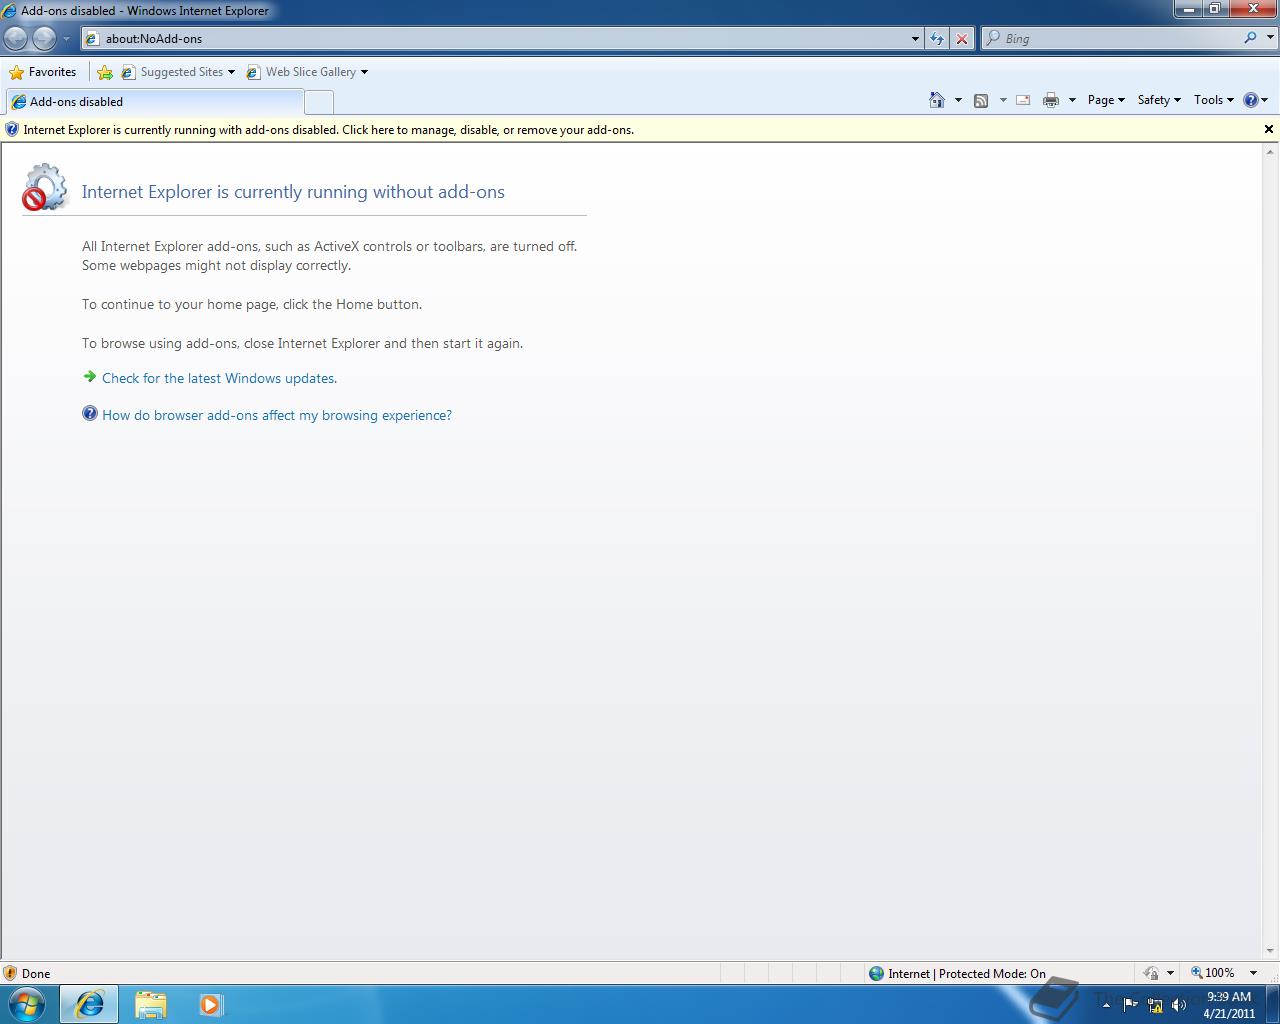Open the Safety menu
1280x1024 pixels.
[1159, 100]
